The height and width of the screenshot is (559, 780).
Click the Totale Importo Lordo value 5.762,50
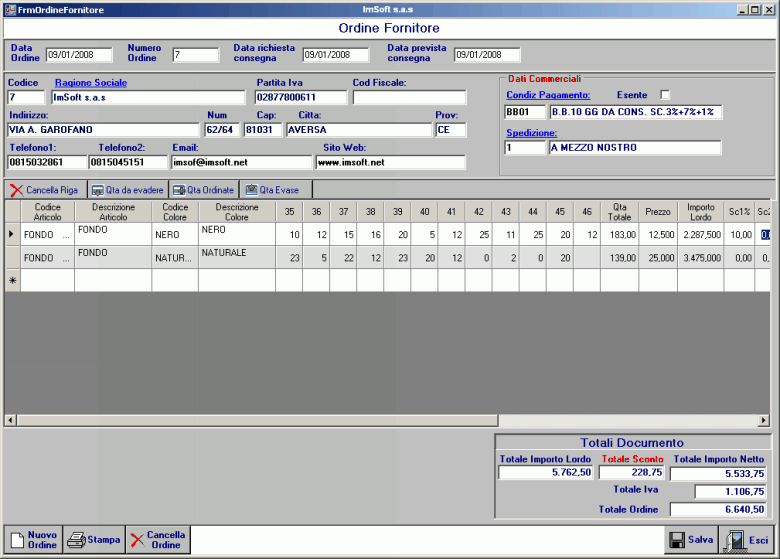(546, 472)
